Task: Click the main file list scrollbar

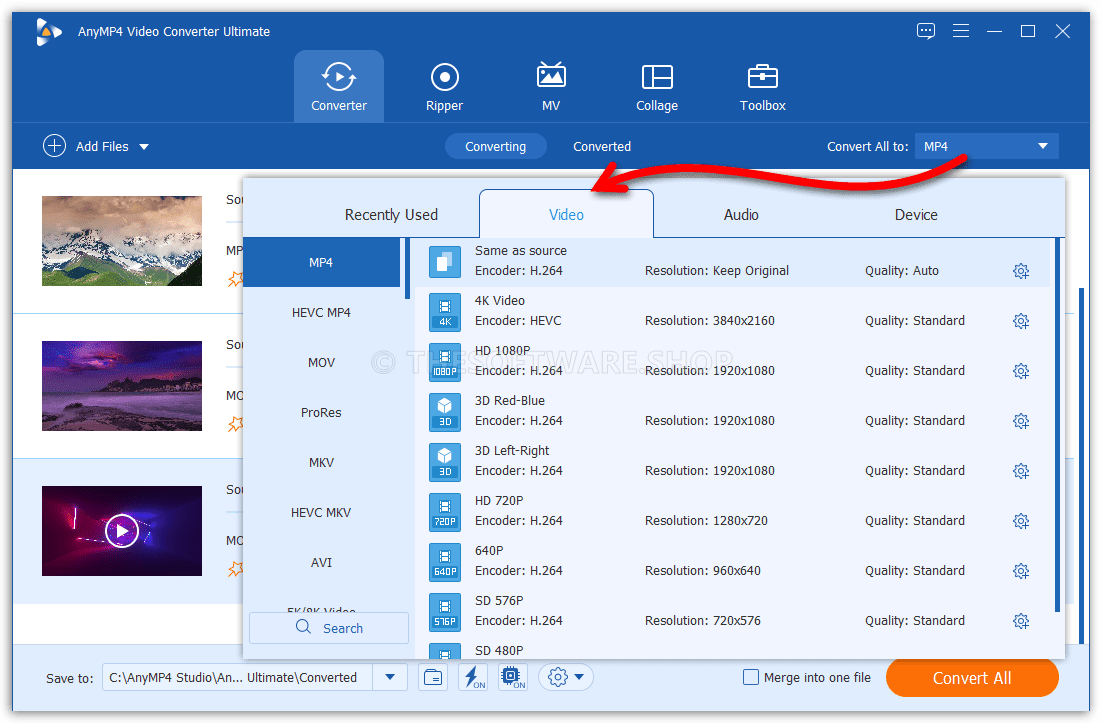Action: point(1081,464)
